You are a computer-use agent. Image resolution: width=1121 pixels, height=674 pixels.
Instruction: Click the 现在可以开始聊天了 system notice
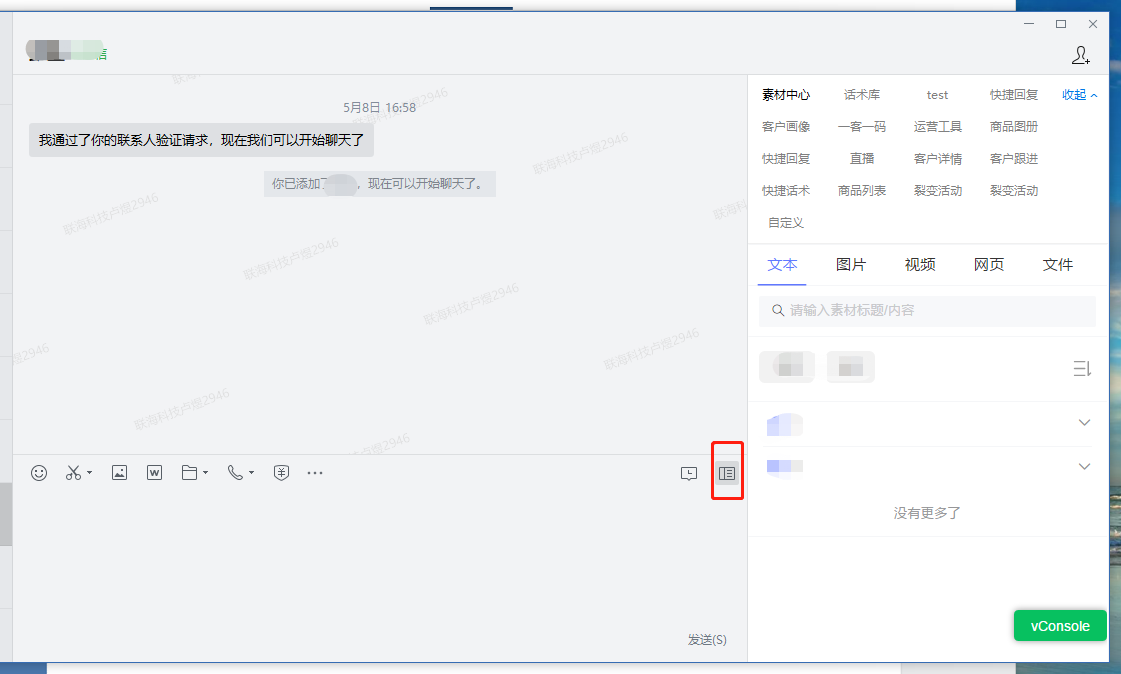pos(380,184)
